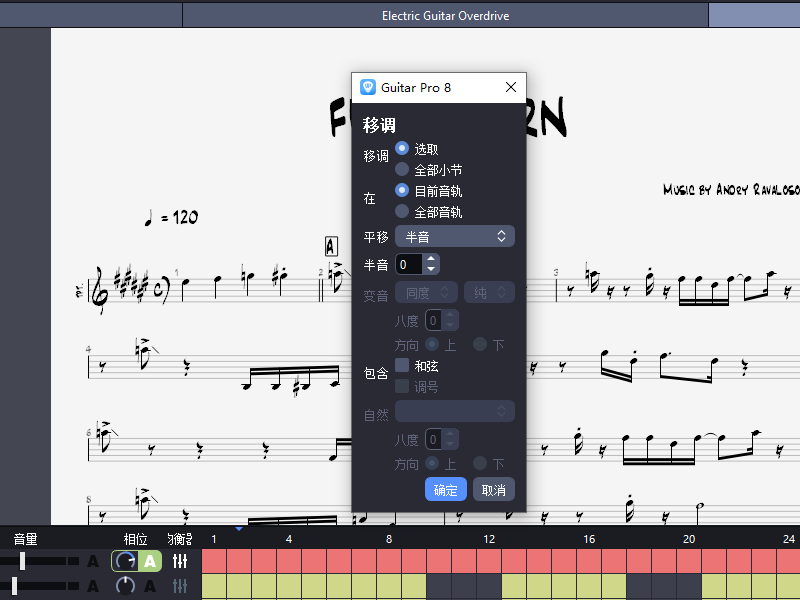Select the Electric Guitar Overdrive track tab
This screenshot has width=800, height=600.
(445, 15)
